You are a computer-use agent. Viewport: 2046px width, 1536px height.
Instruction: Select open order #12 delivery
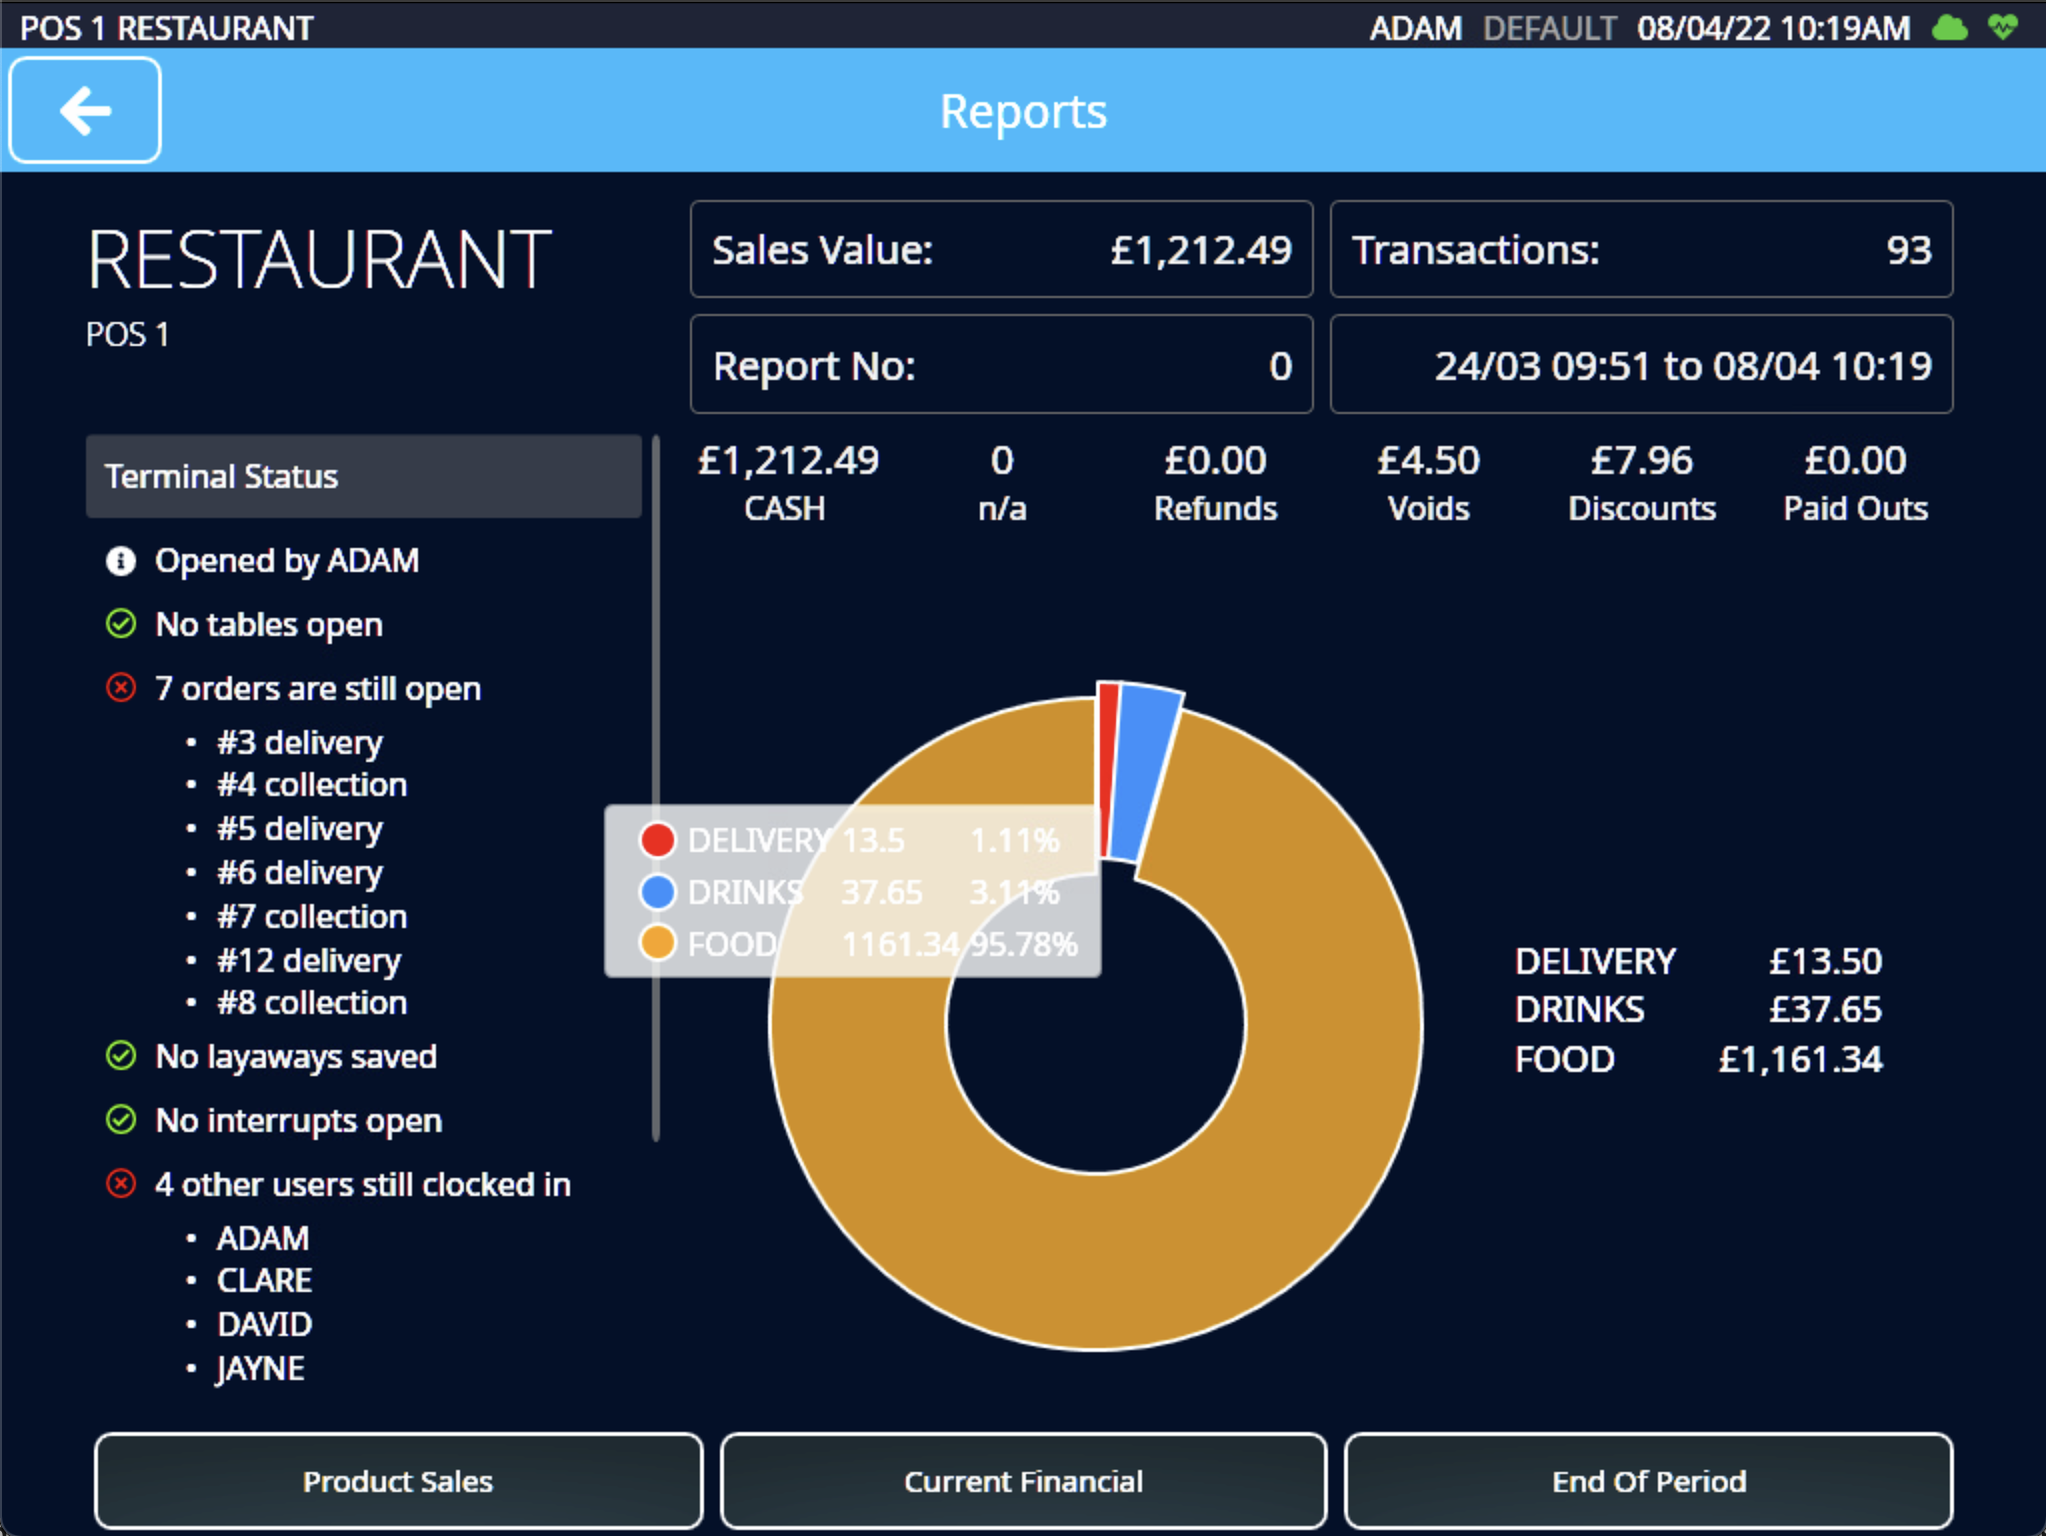tap(308, 960)
